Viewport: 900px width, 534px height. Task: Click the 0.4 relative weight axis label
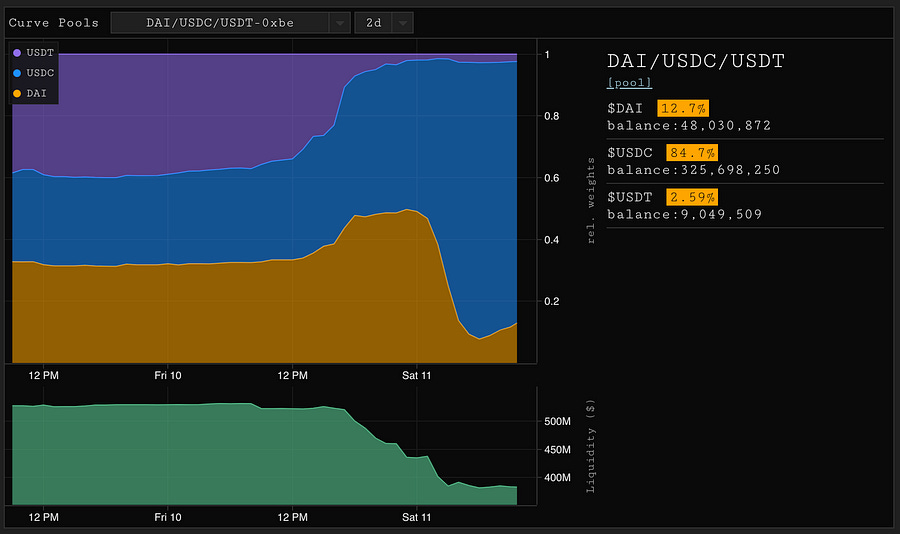(552, 239)
